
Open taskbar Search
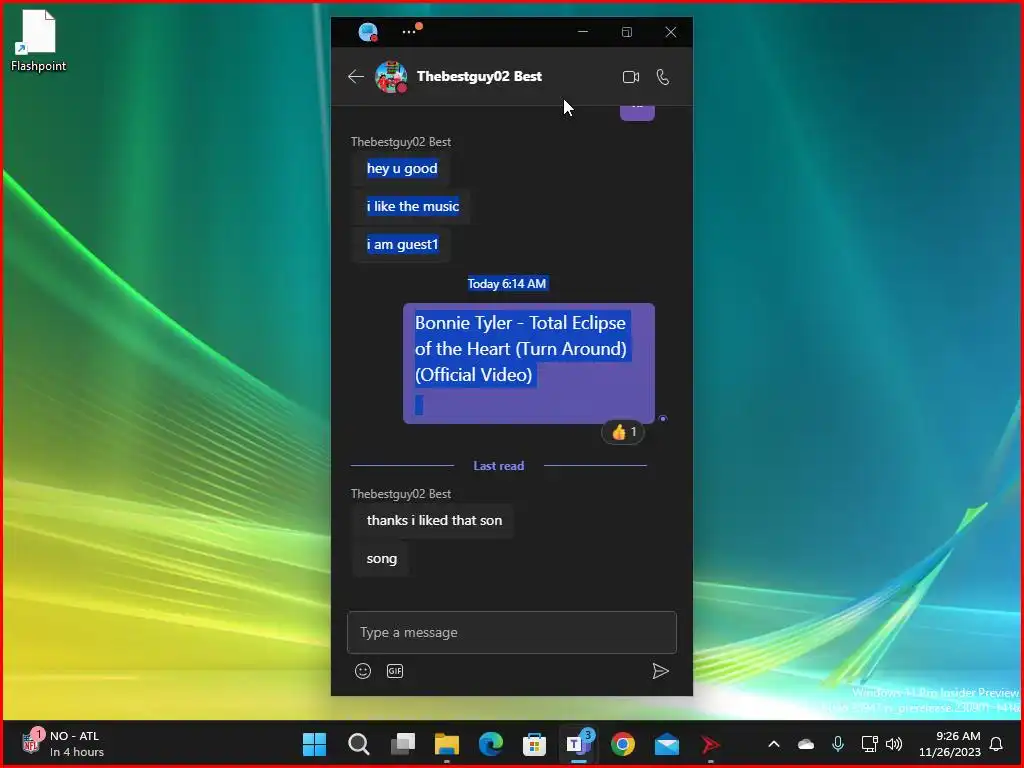(x=359, y=744)
